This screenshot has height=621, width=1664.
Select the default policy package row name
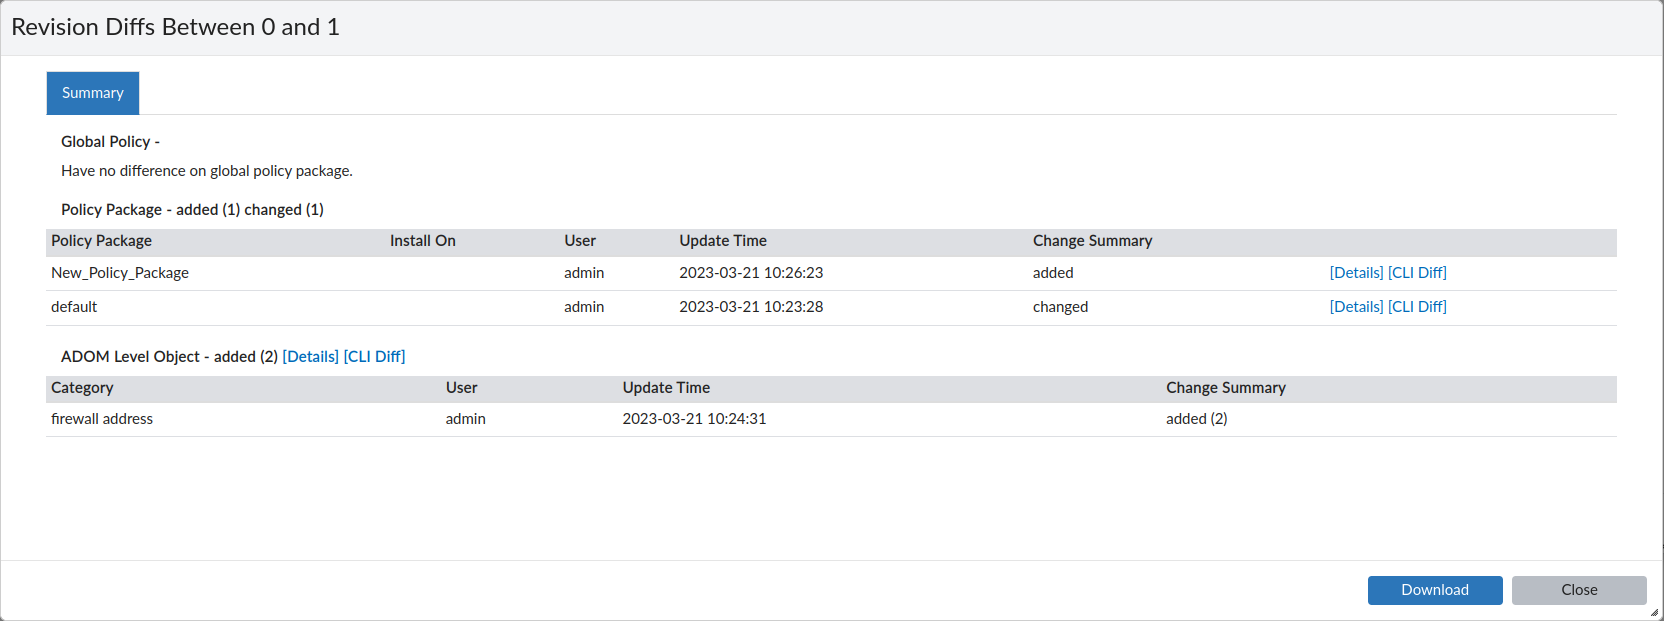click(74, 307)
